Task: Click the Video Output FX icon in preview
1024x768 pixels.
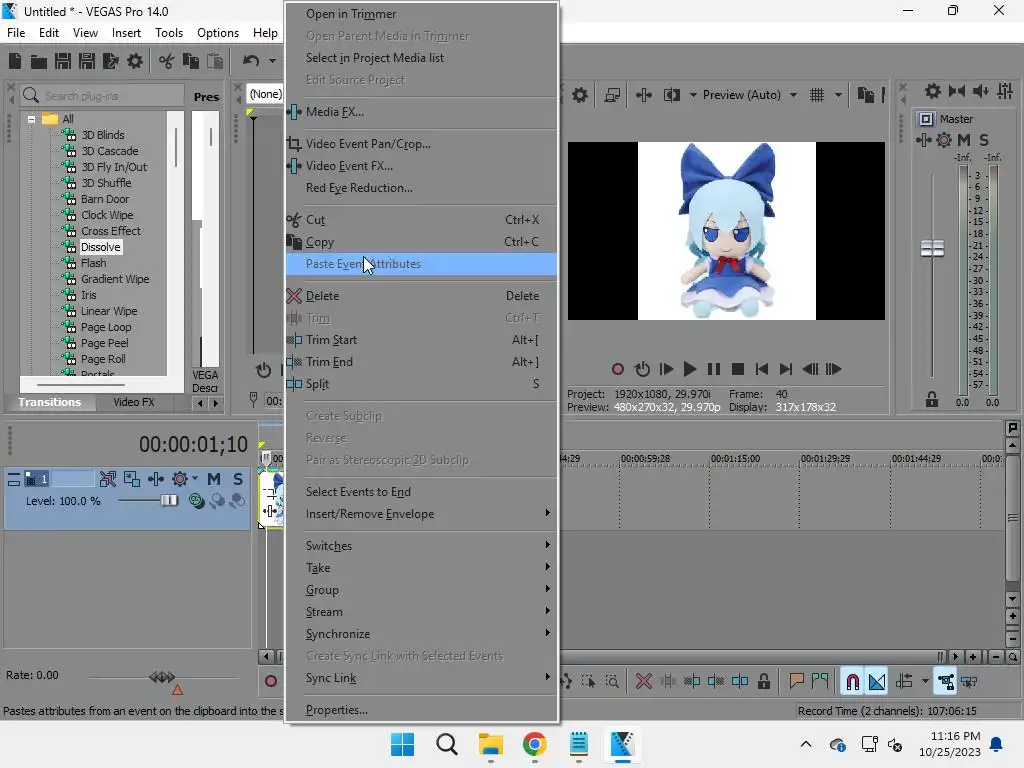Action: click(x=644, y=95)
